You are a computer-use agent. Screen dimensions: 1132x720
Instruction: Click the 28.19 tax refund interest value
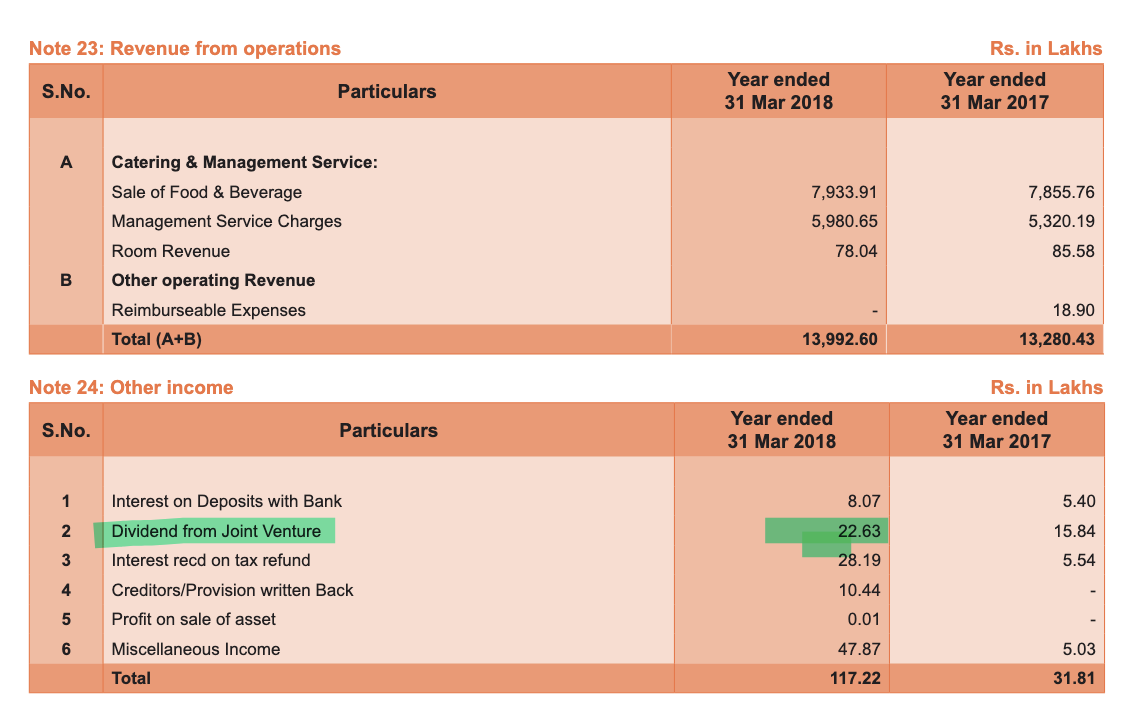(859, 560)
